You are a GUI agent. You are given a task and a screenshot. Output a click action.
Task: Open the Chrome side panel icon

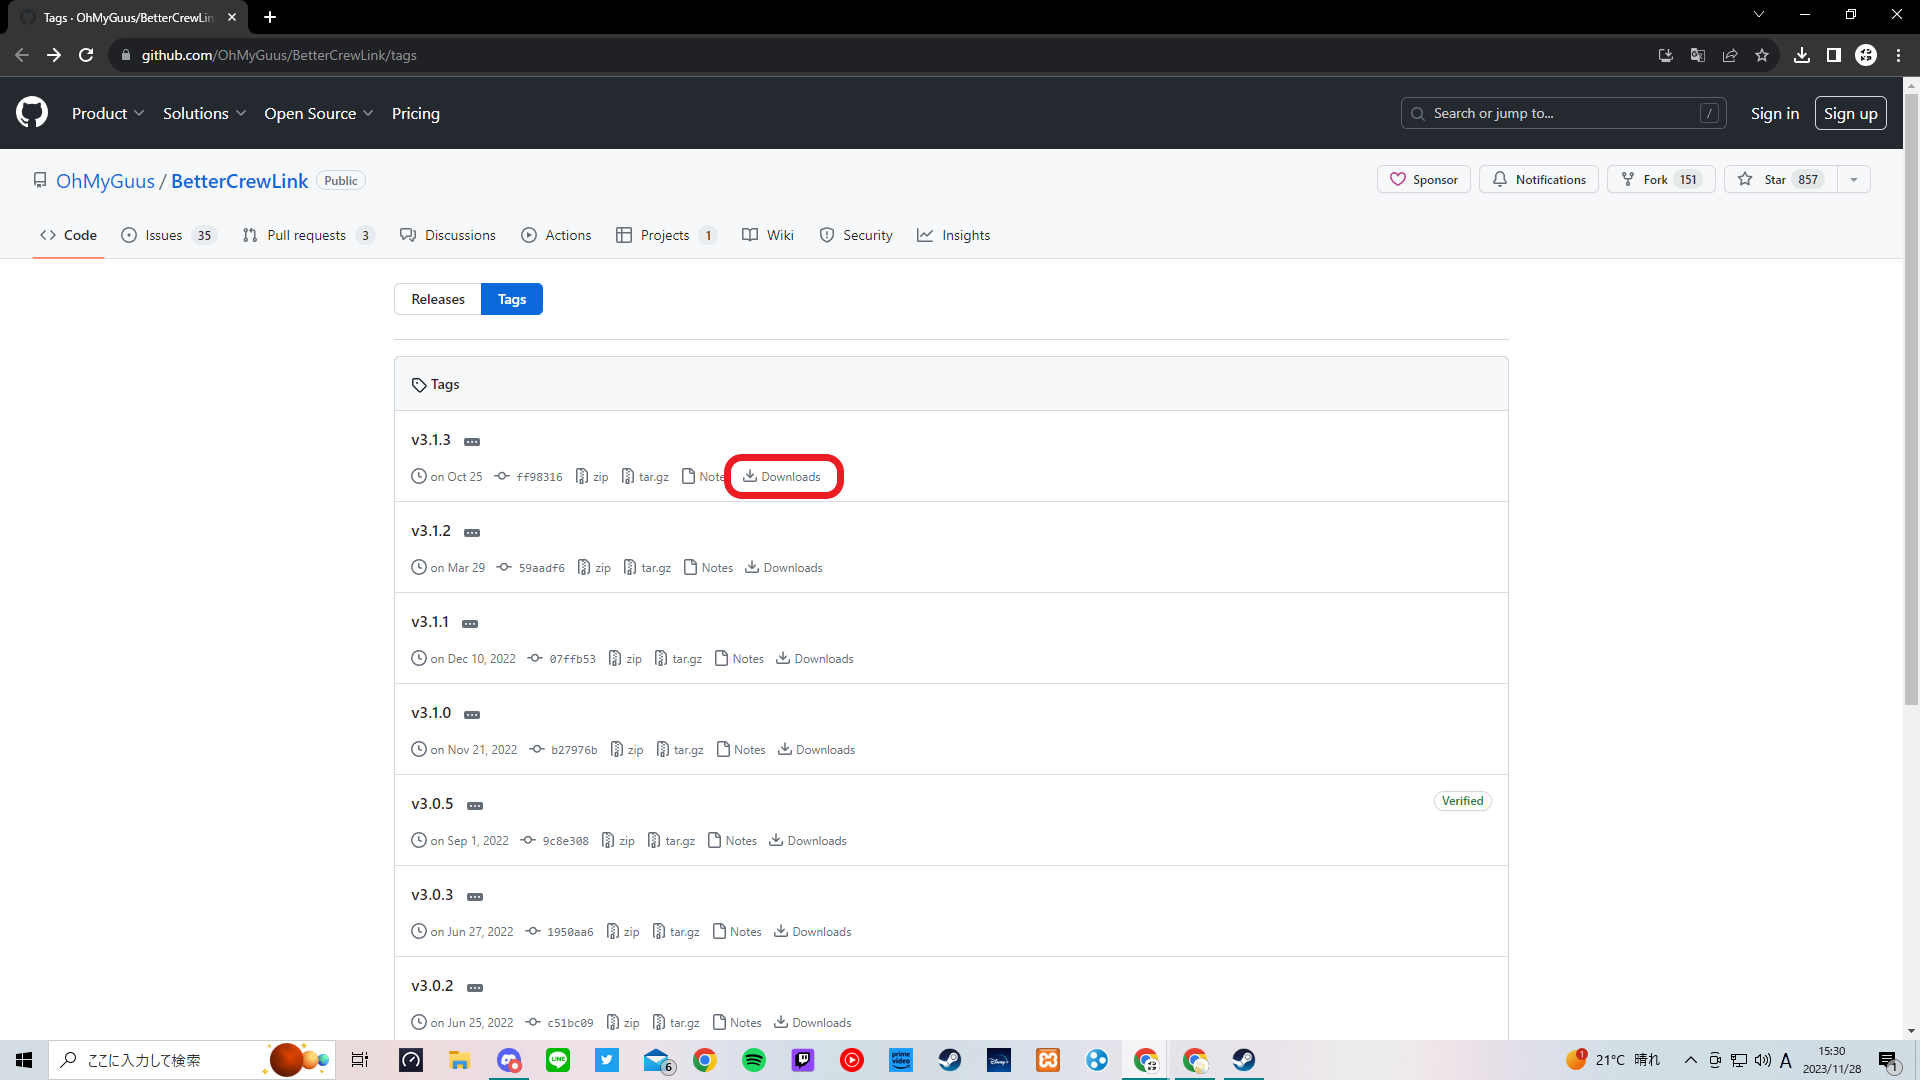point(1834,55)
